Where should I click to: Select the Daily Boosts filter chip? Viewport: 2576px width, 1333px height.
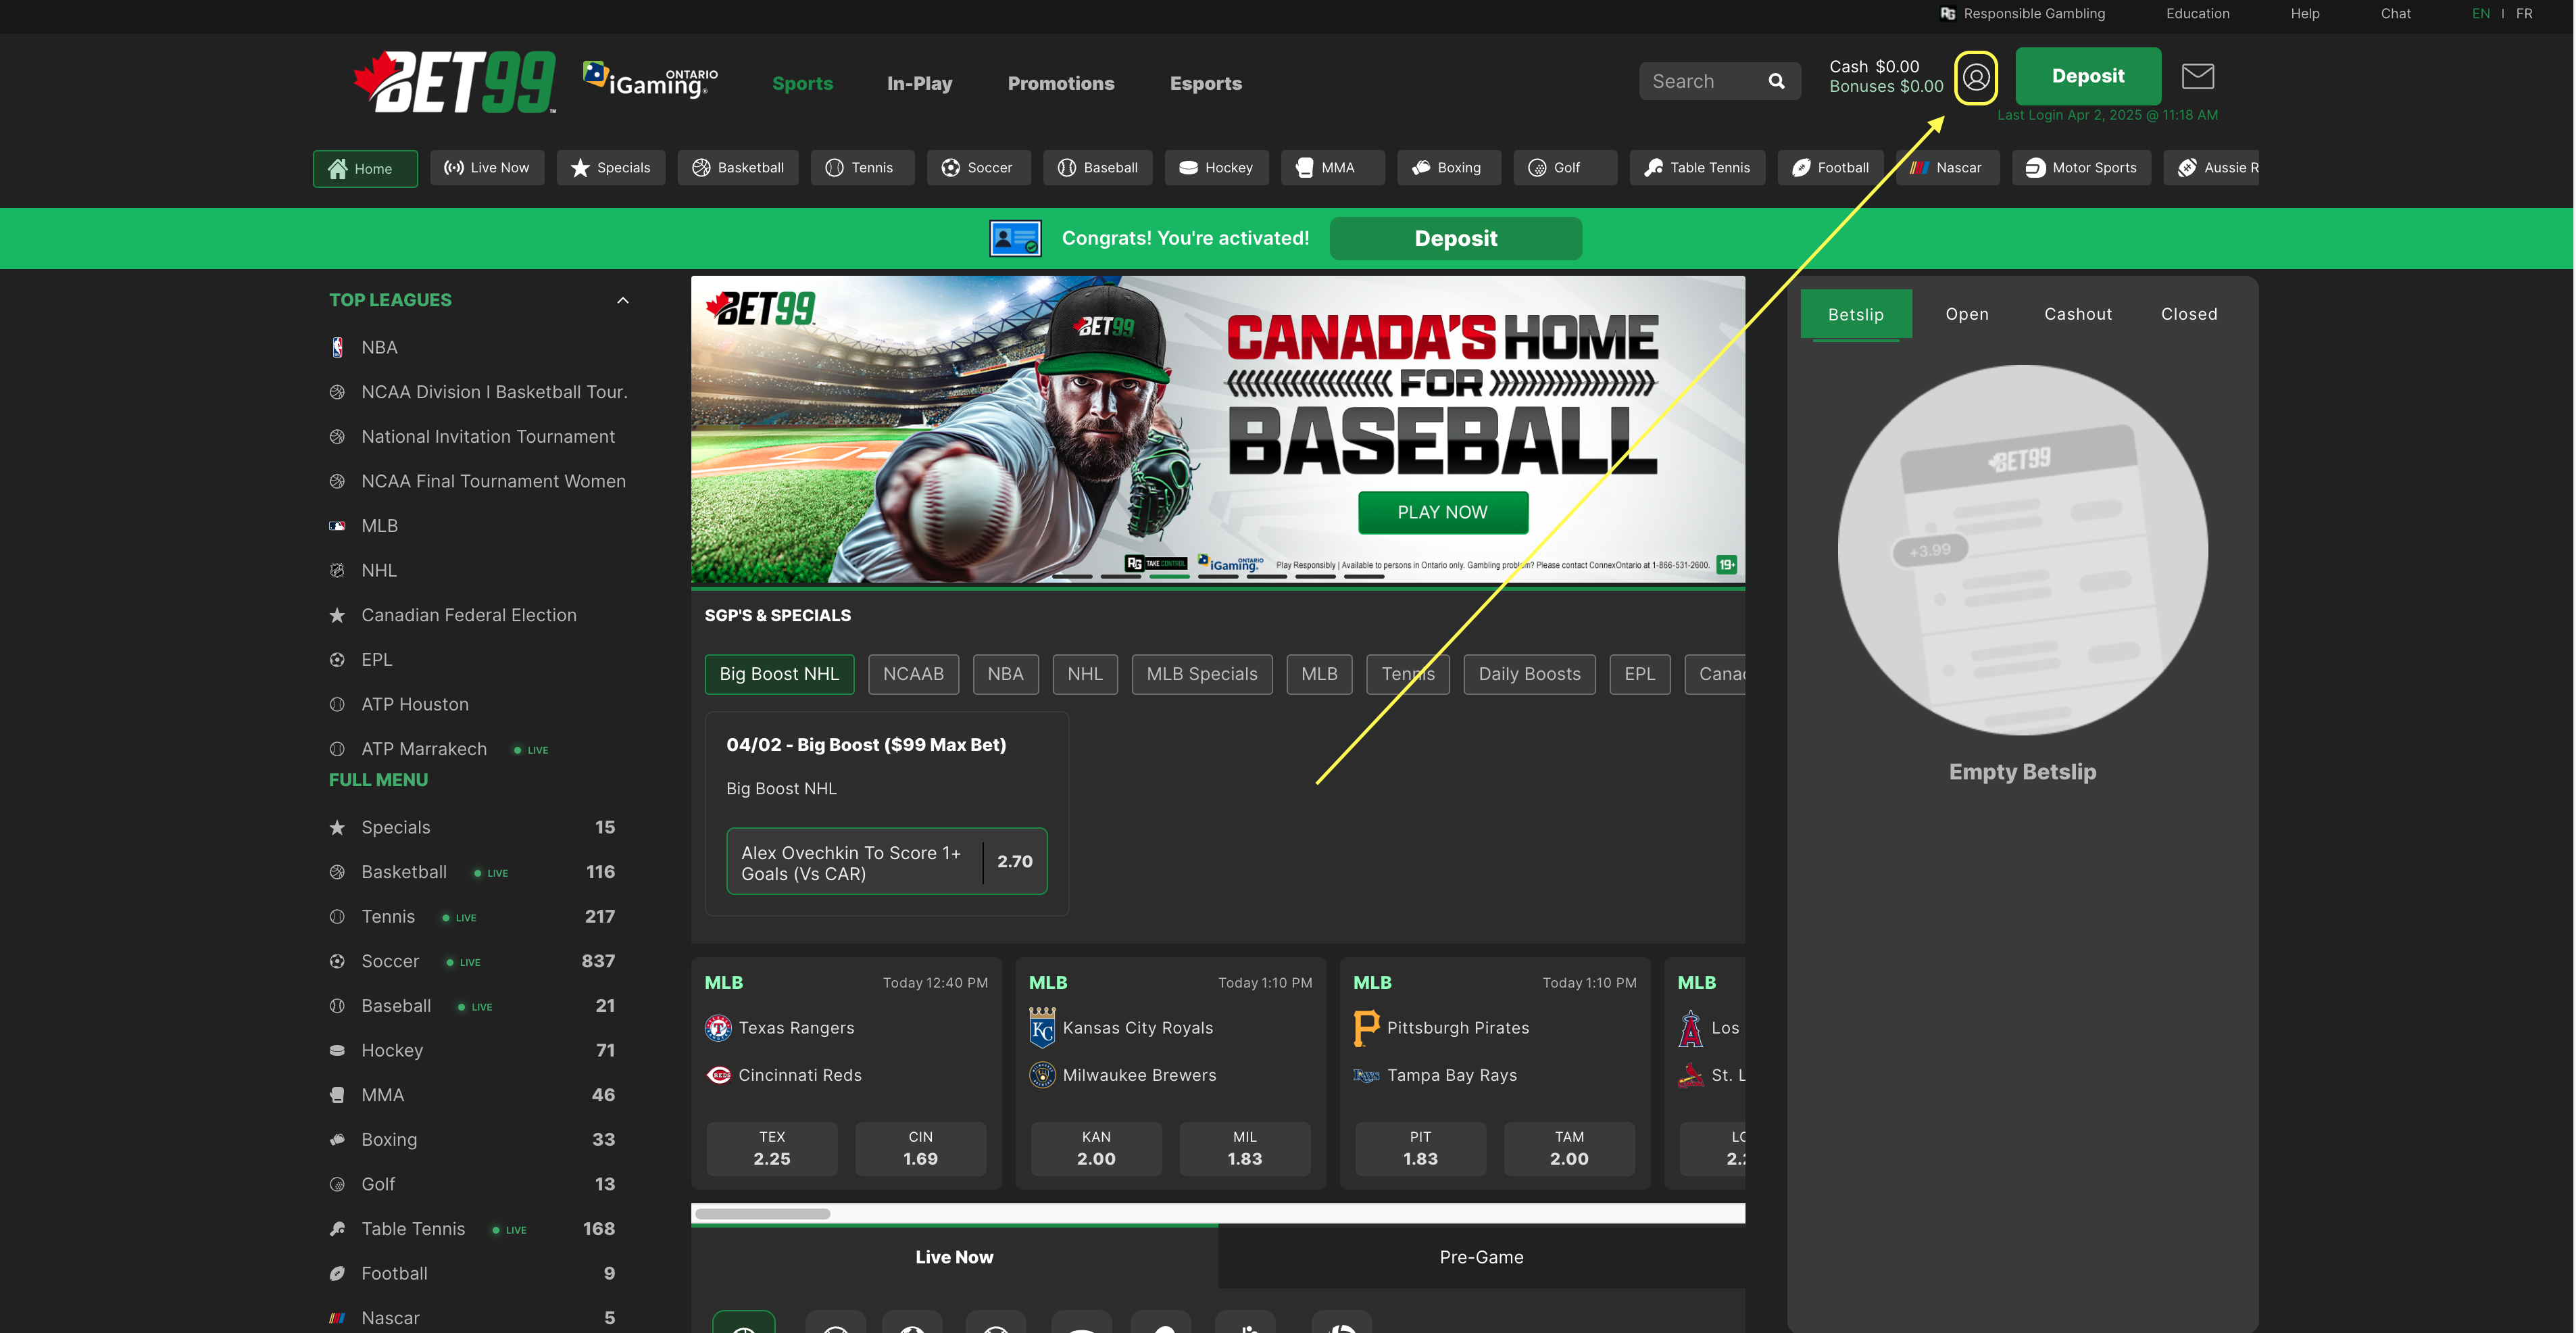click(1529, 674)
